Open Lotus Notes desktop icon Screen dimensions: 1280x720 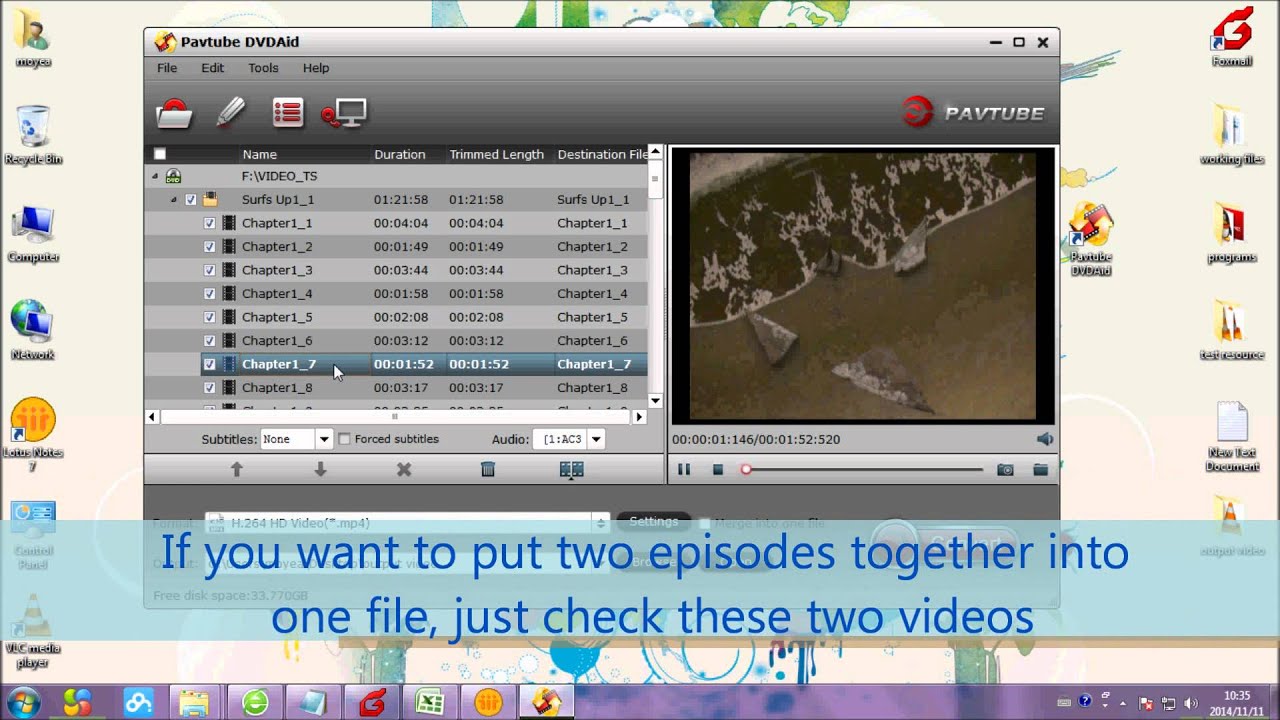coord(33,435)
